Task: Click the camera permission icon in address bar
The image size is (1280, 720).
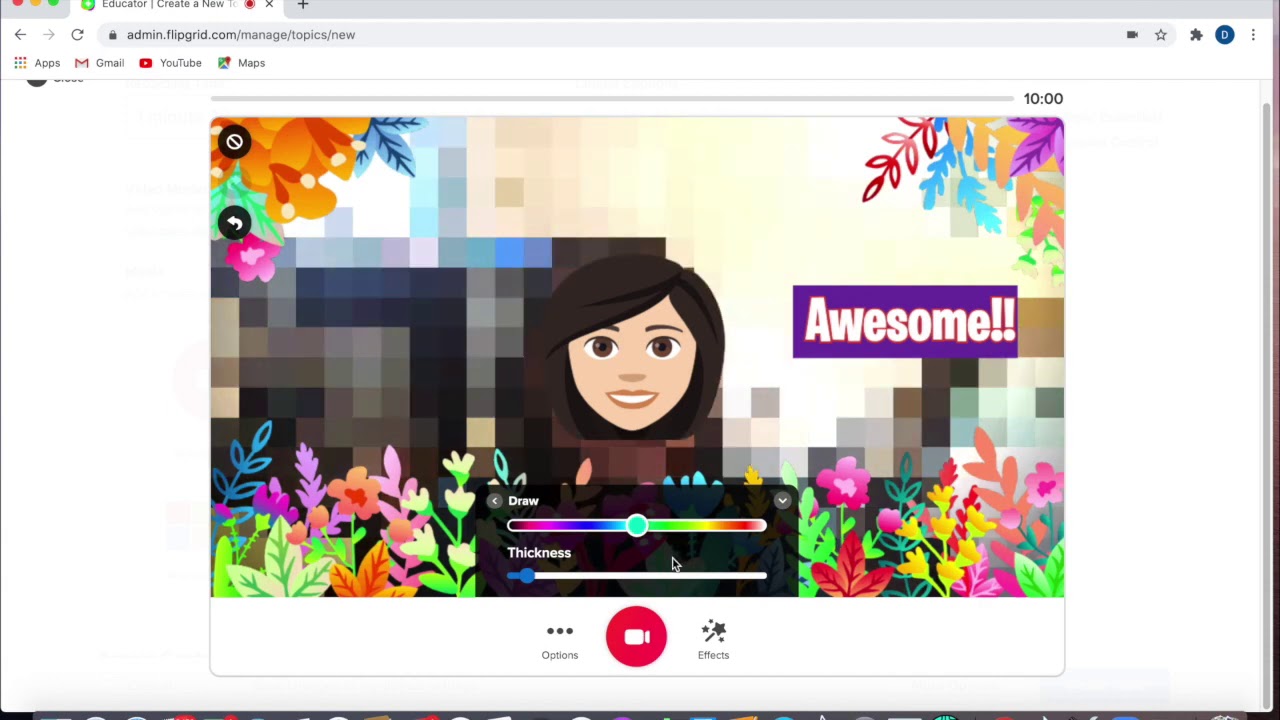Action: 1132,35
